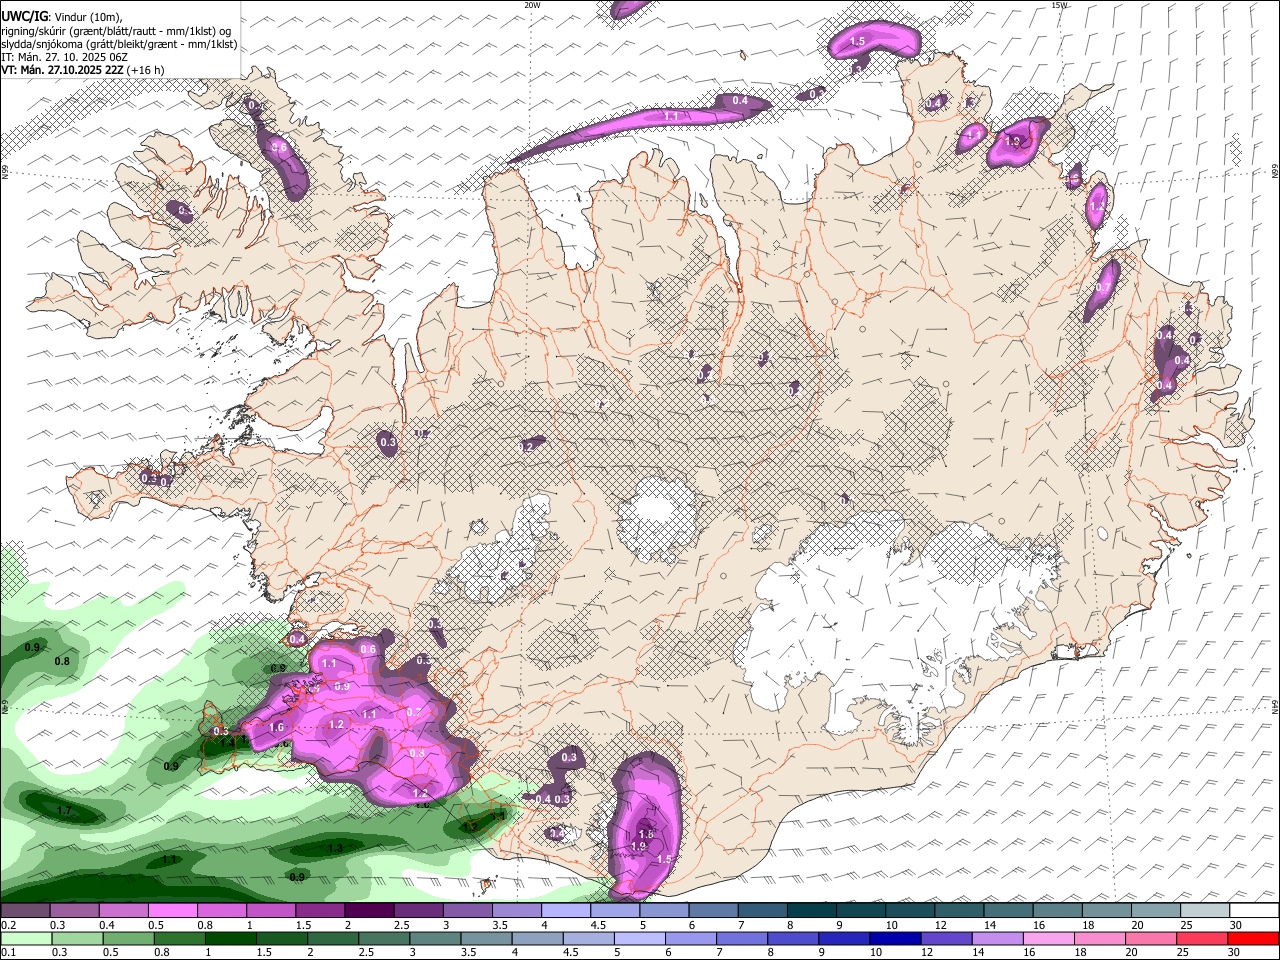Click the 15W longitude label
This screenshot has height=960, width=1280.
(x=1059, y=5)
